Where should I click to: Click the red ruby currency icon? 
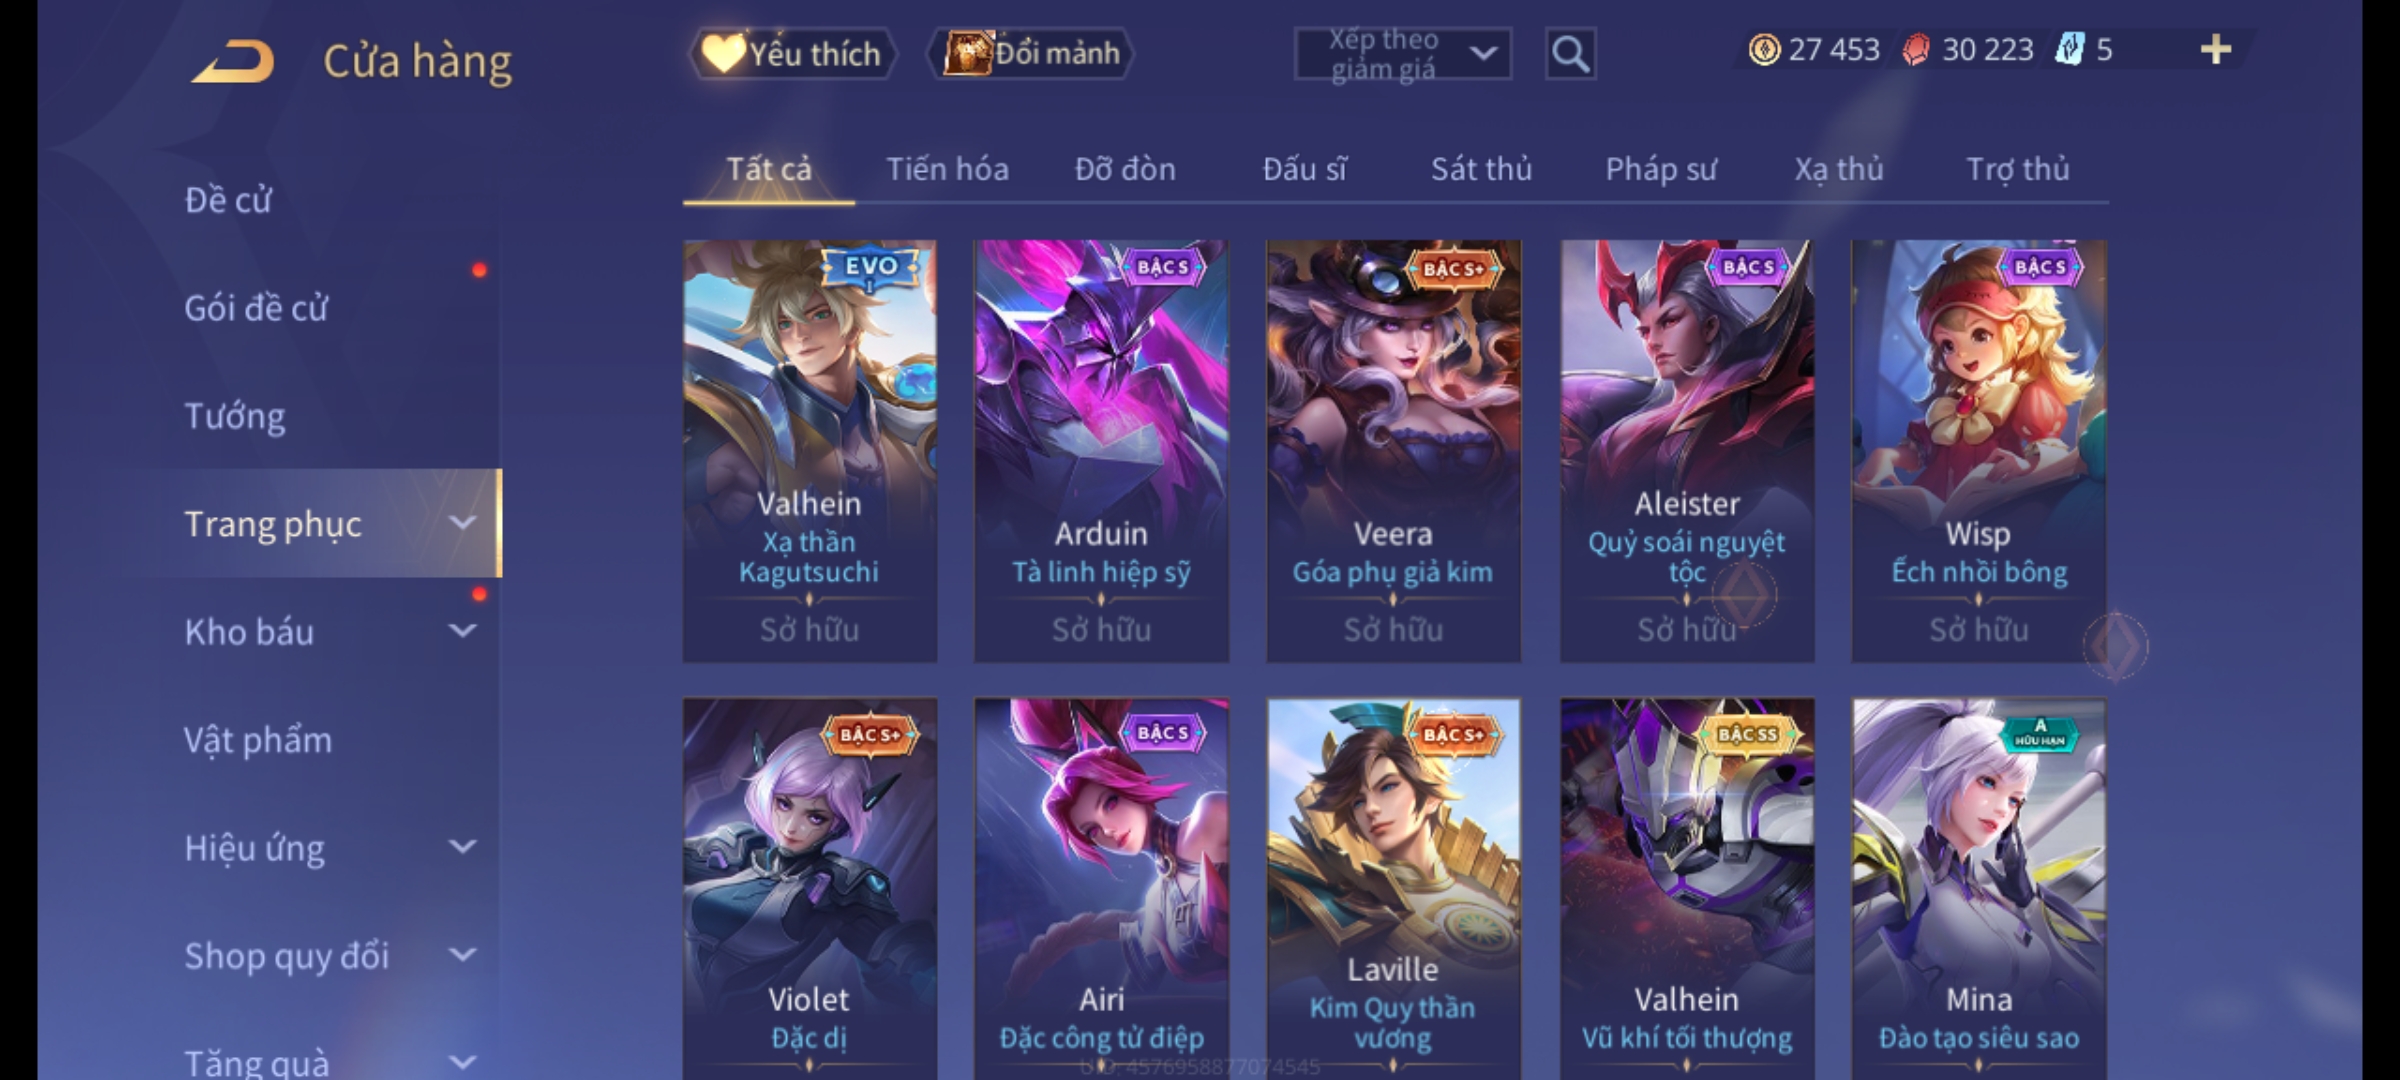coord(1915,50)
